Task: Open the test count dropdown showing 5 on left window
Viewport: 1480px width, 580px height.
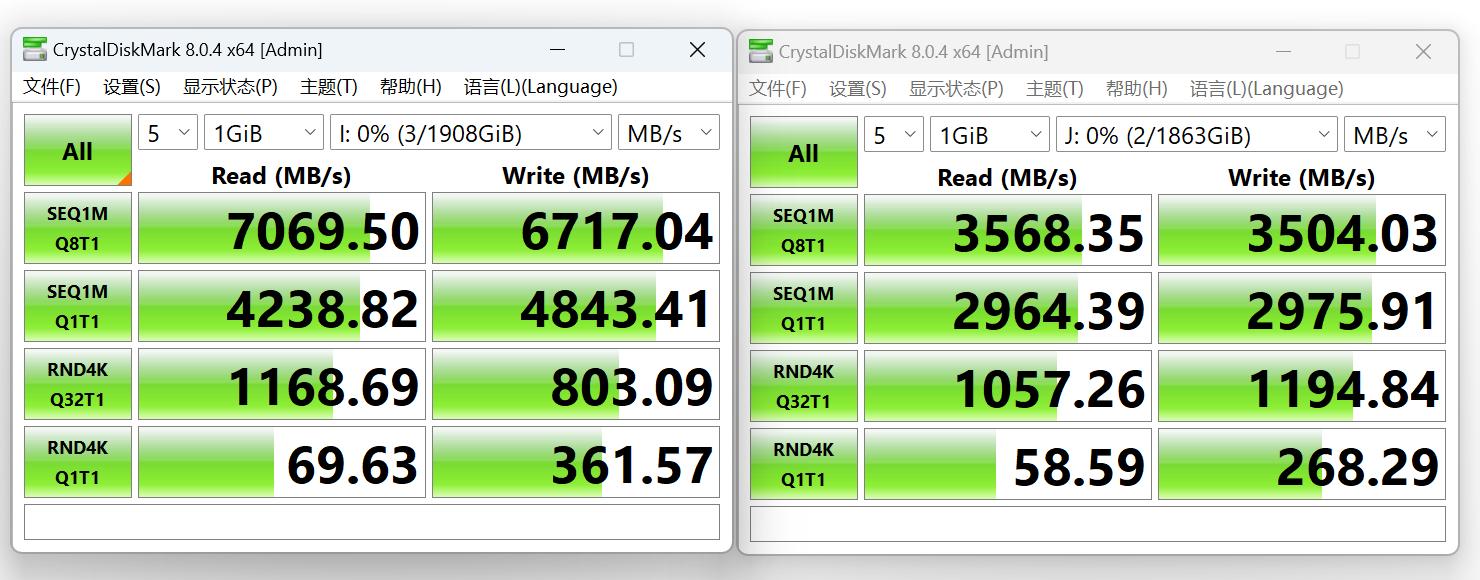Action: (x=166, y=131)
